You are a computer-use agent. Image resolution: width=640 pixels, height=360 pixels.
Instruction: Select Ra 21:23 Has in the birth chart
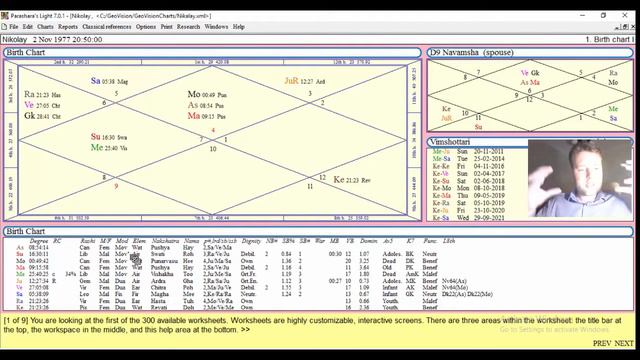(x=42, y=94)
